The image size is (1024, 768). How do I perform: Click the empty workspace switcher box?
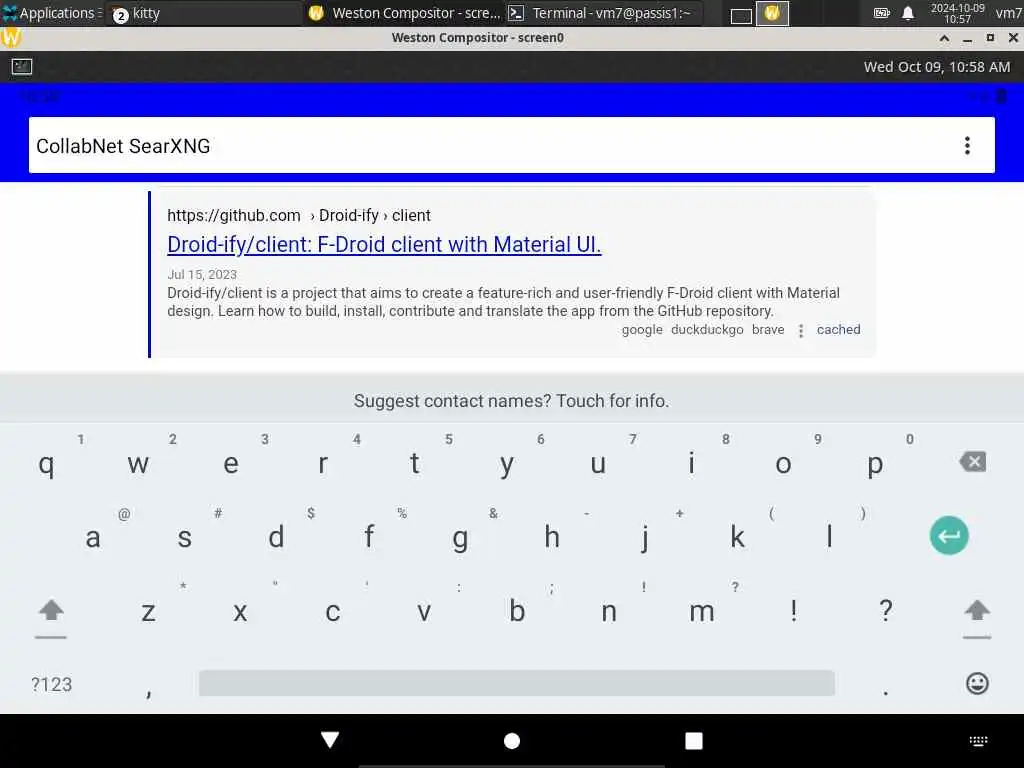[x=741, y=15]
